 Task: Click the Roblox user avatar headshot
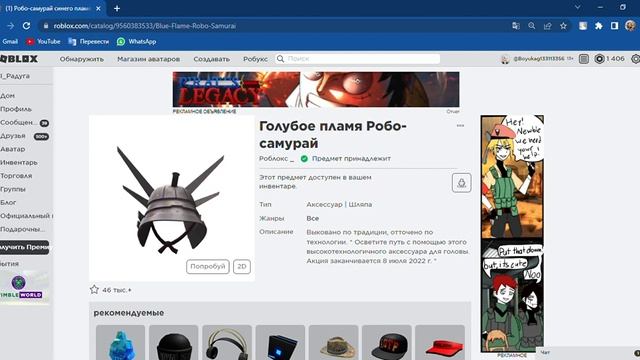pyautogui.click(x=505, y=59)
